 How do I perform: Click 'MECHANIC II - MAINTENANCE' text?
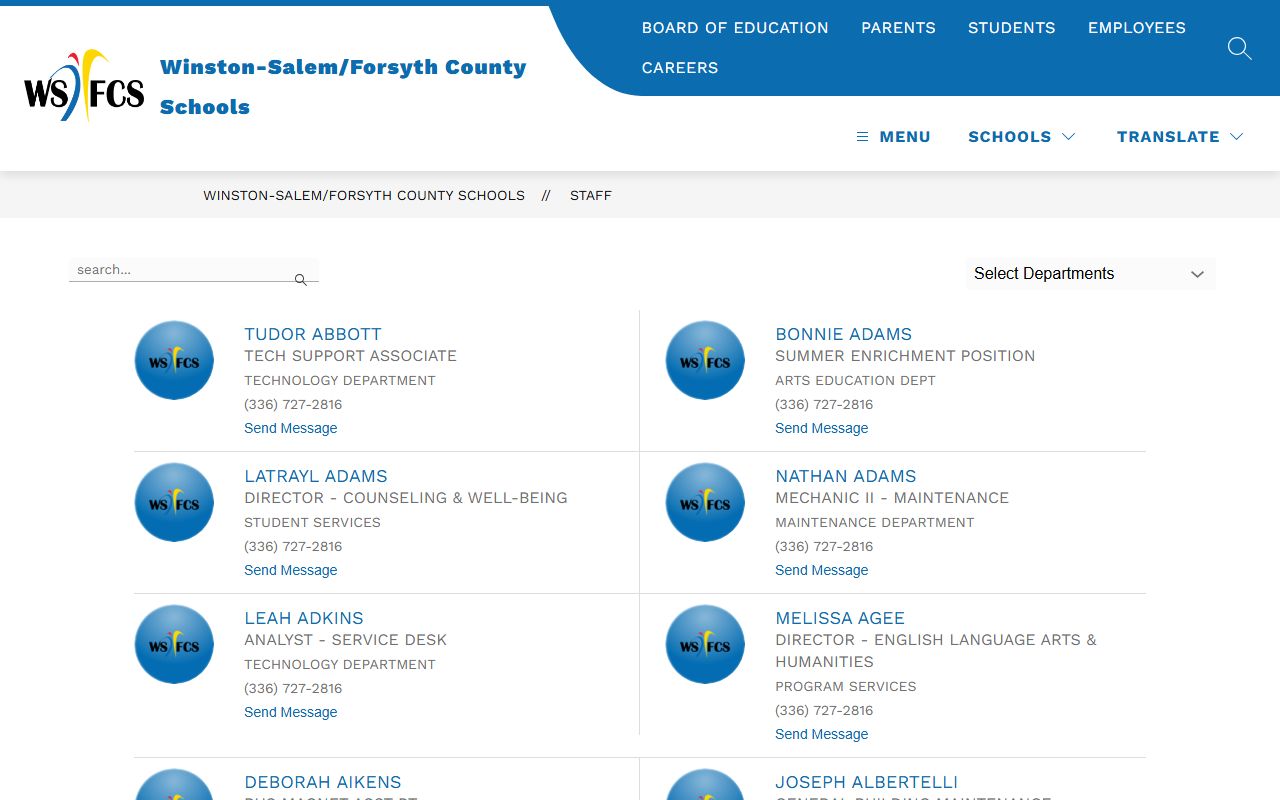(x=892, y=498)
